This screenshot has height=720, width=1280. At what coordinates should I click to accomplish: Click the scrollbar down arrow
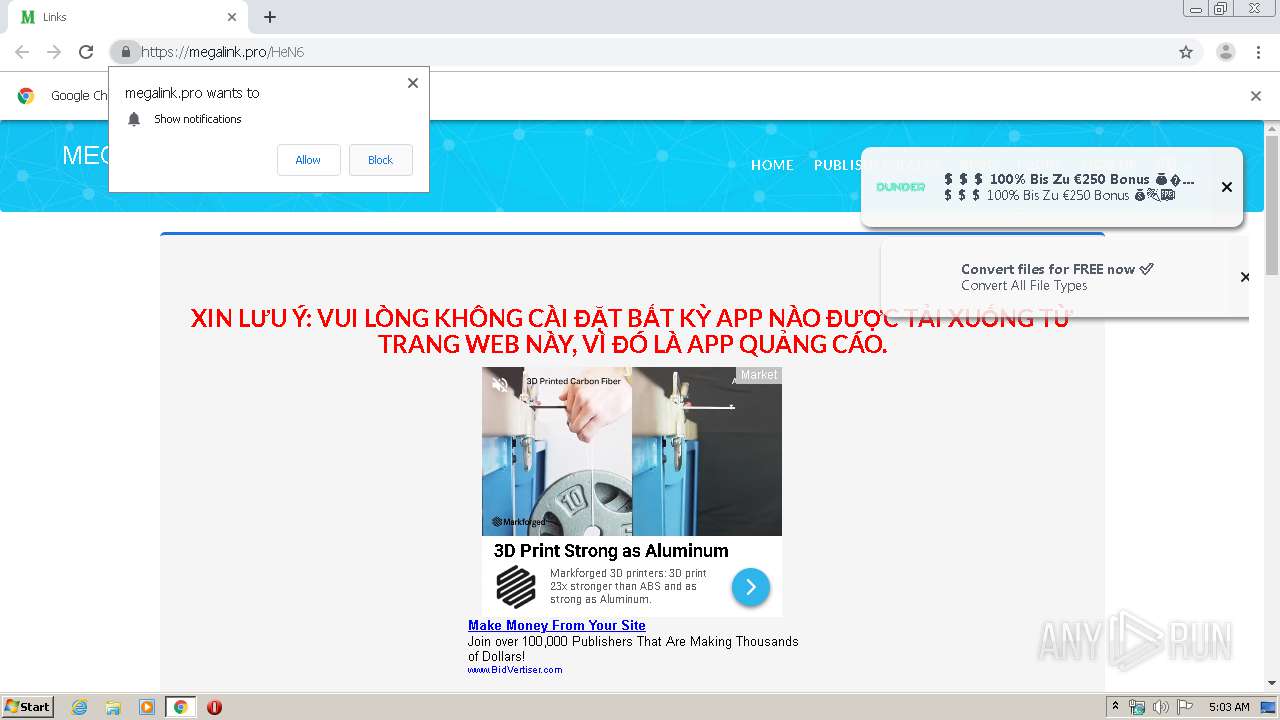(x=1272, y=683)
